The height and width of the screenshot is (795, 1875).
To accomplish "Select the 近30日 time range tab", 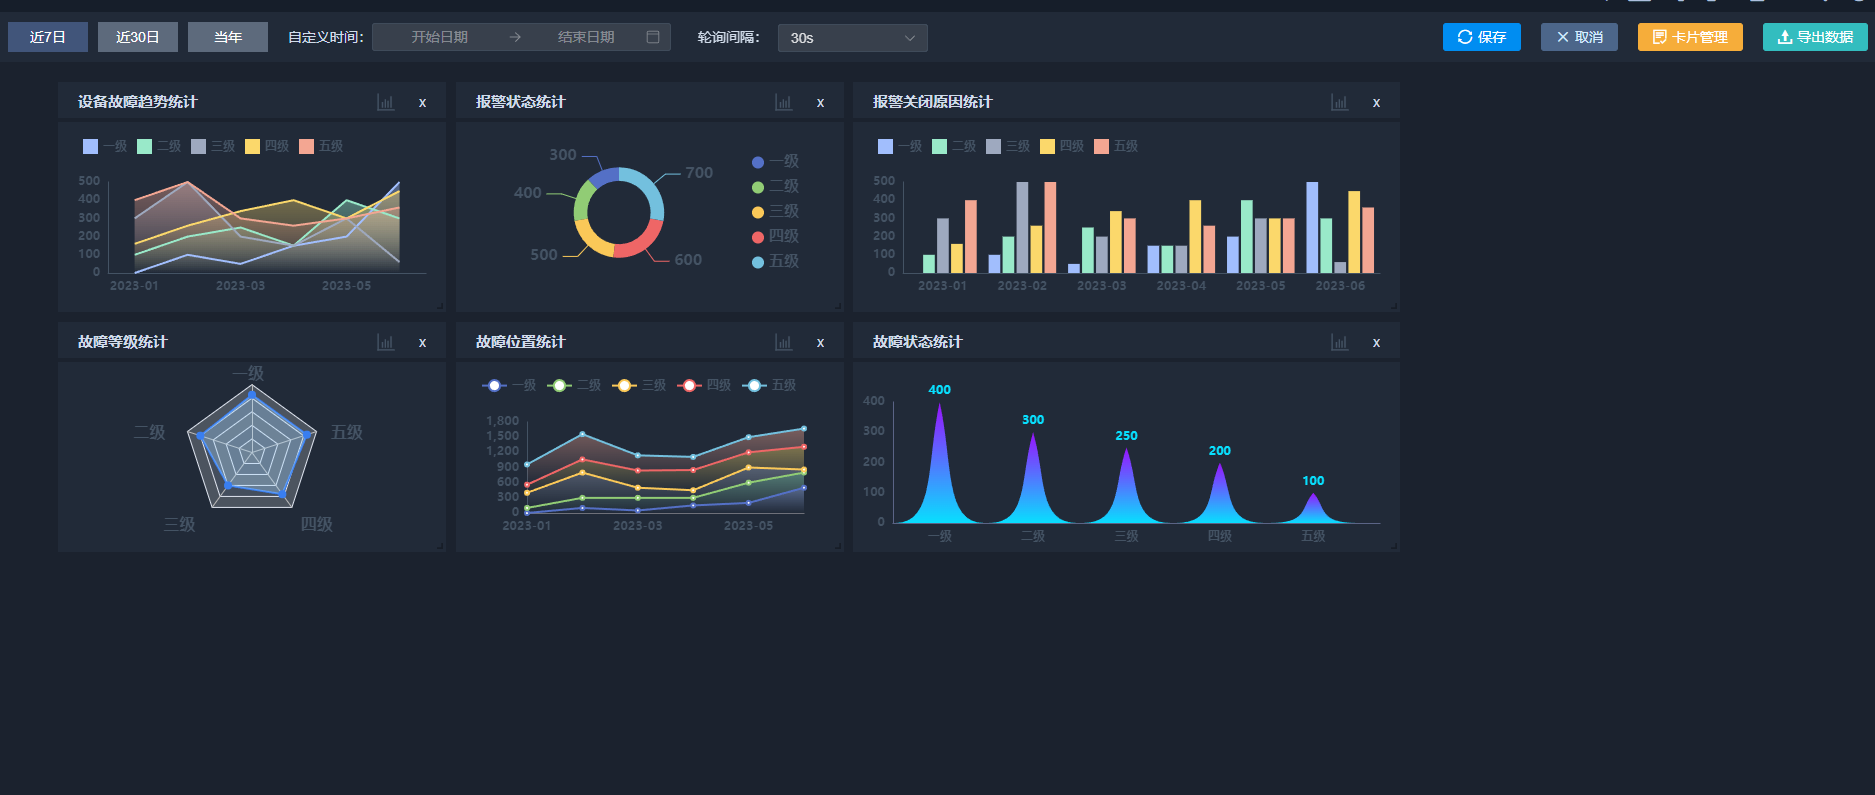I will tap(138, 37).
